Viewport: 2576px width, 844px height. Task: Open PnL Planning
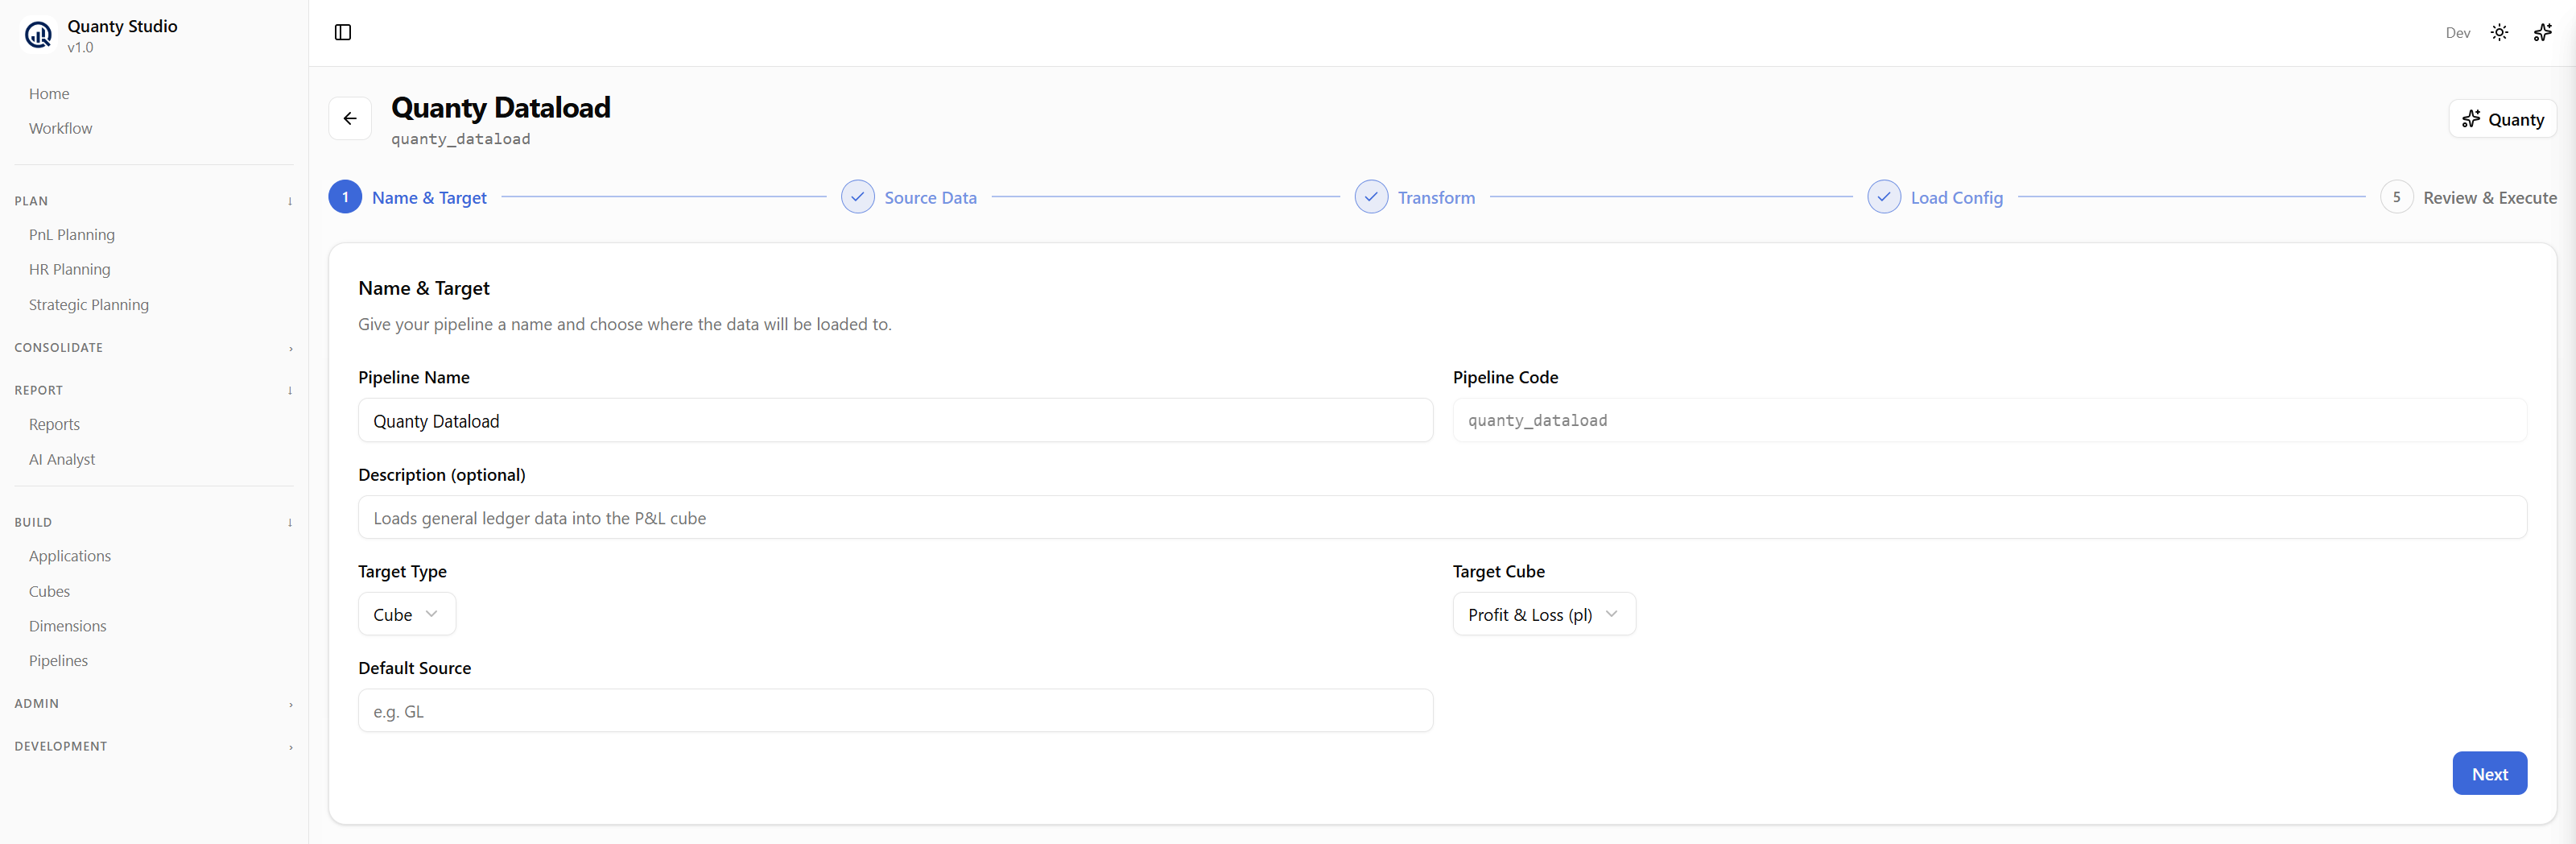click(72, 235)
